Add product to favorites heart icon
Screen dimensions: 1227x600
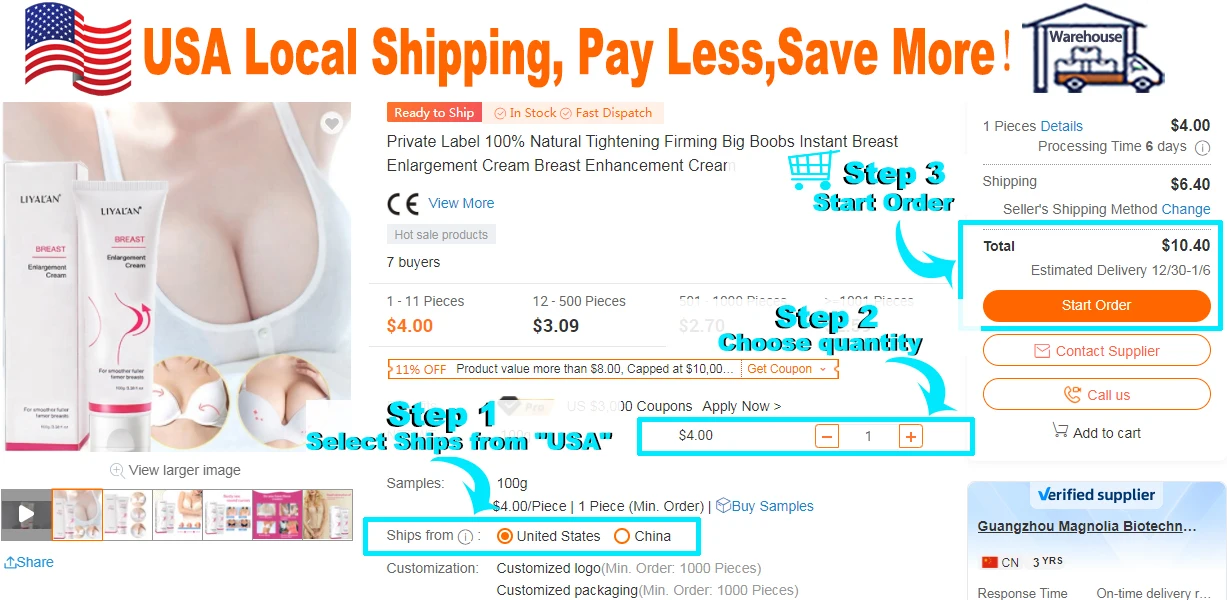click(332, 124)
